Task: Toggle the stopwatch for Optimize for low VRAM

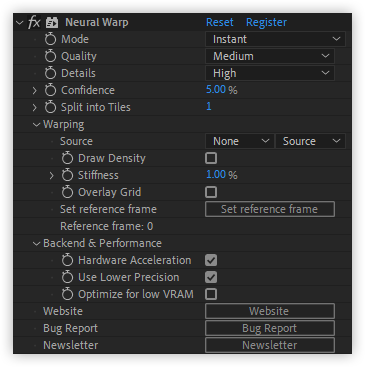Action: (67, 294)
